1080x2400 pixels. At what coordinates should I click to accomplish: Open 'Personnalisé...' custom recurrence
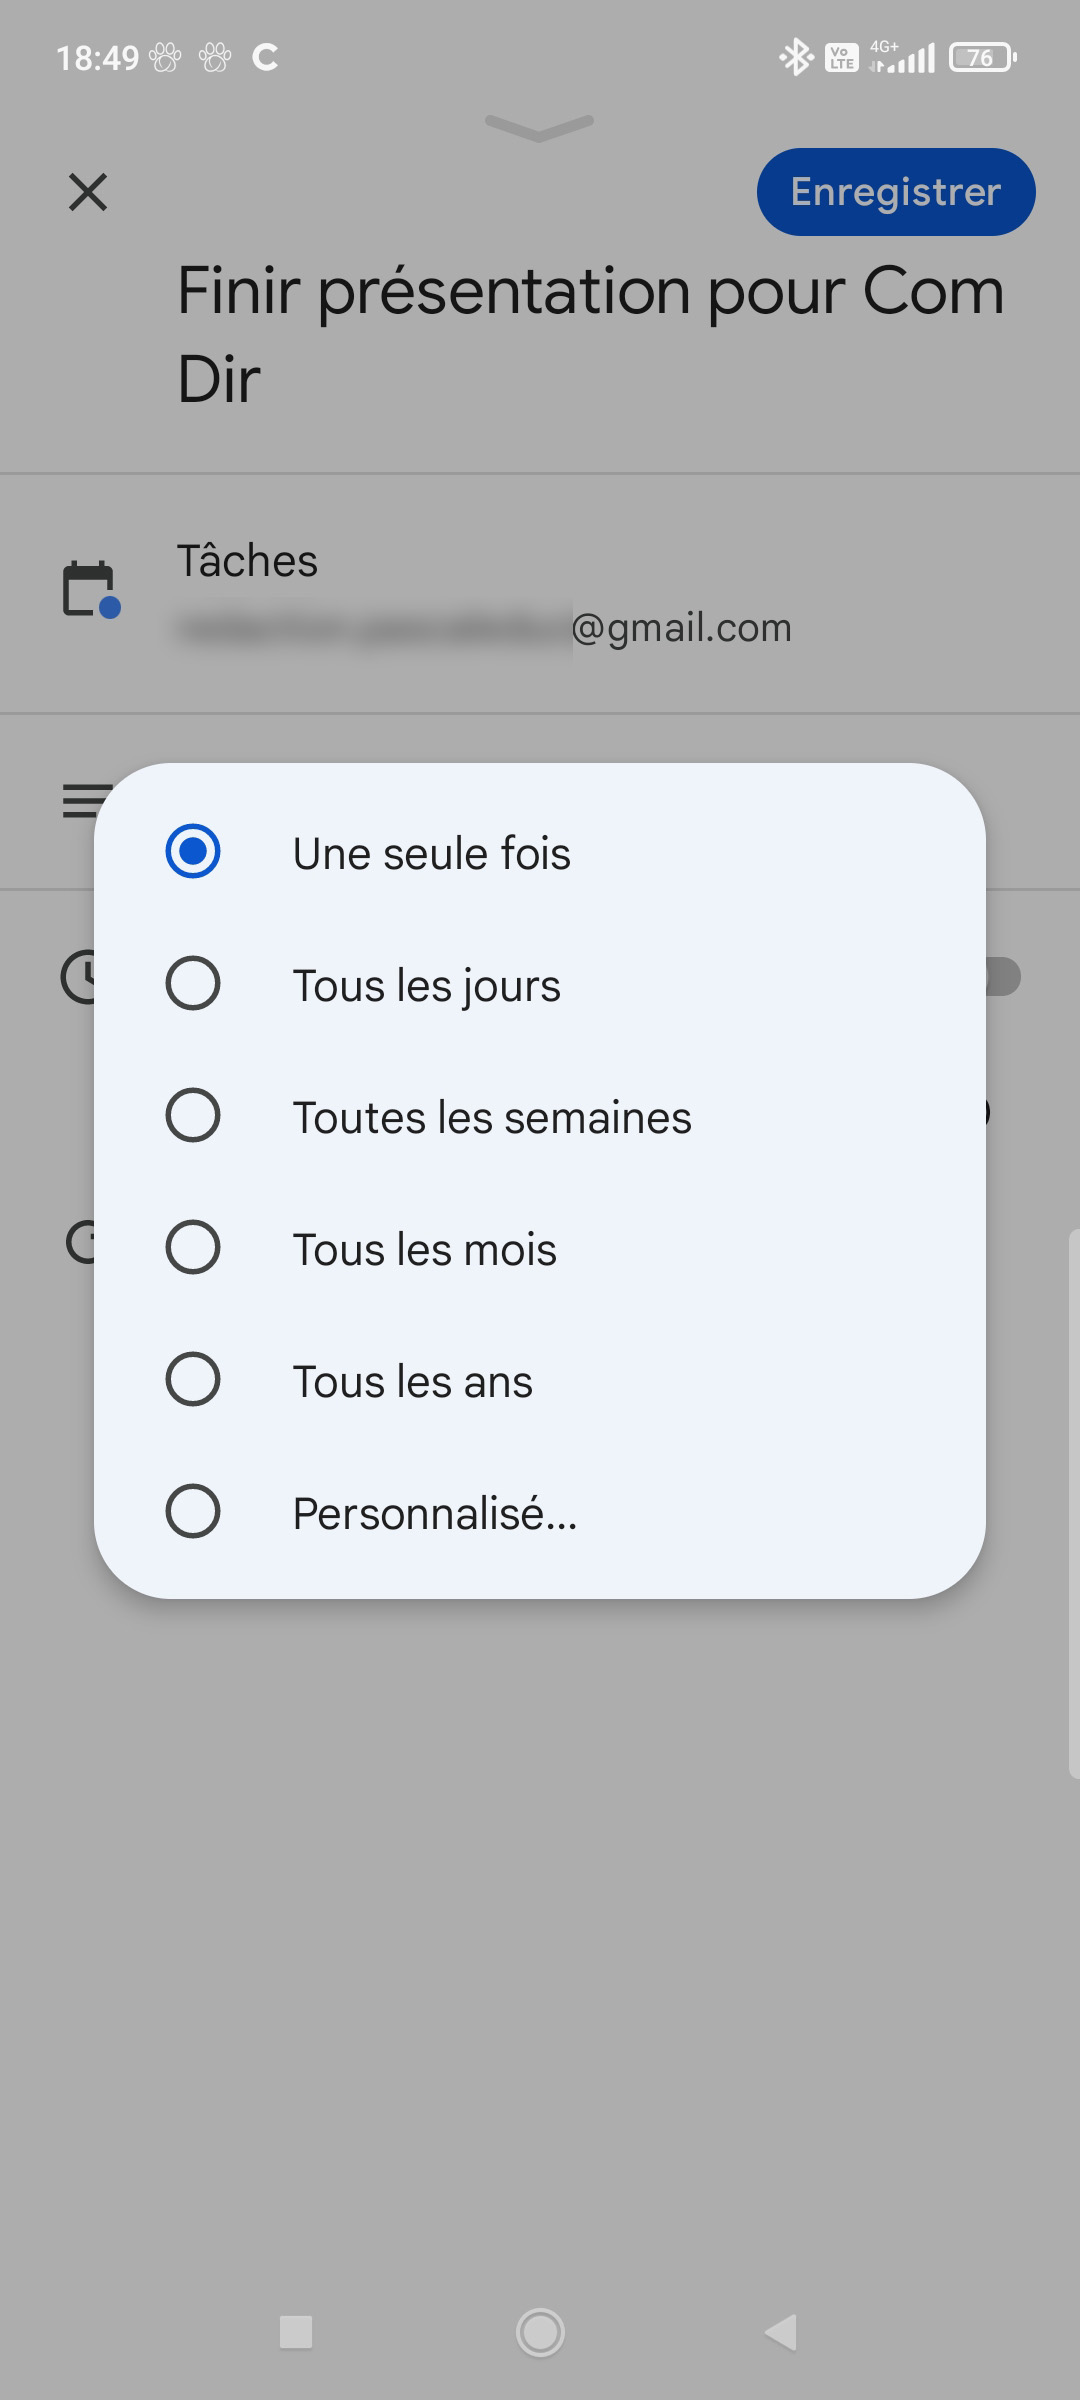(x=193, y=1512)
